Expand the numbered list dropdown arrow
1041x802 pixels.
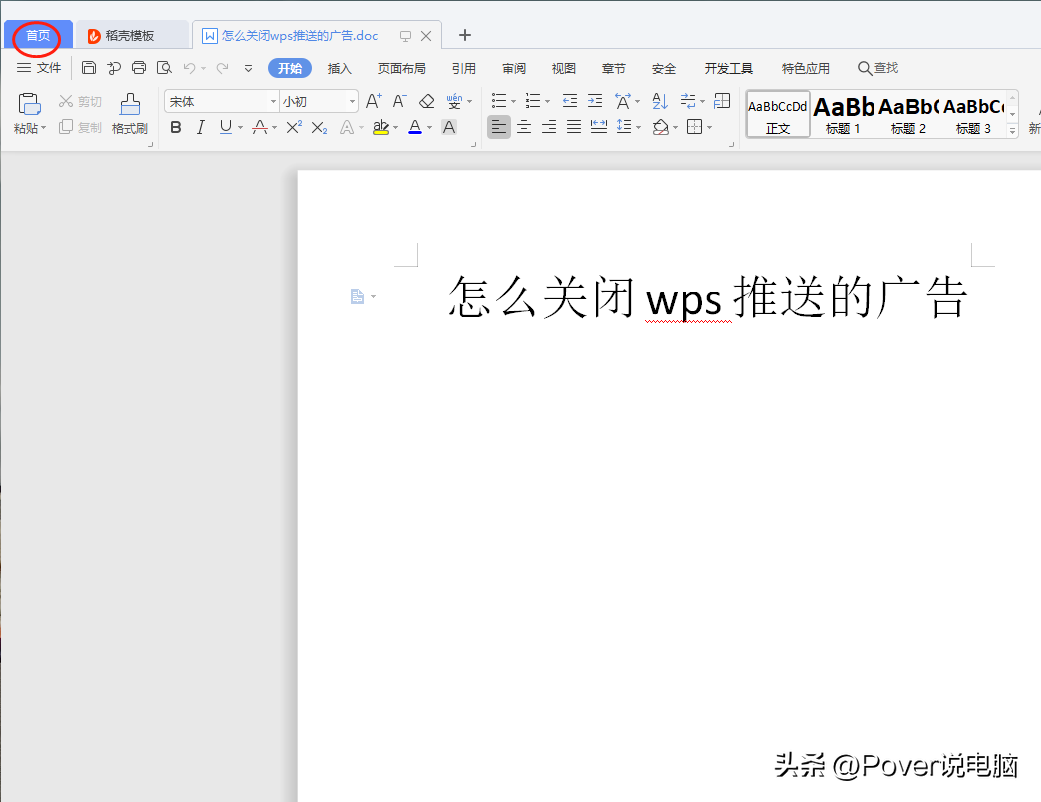pyautogui.click(x=547, y=102)
